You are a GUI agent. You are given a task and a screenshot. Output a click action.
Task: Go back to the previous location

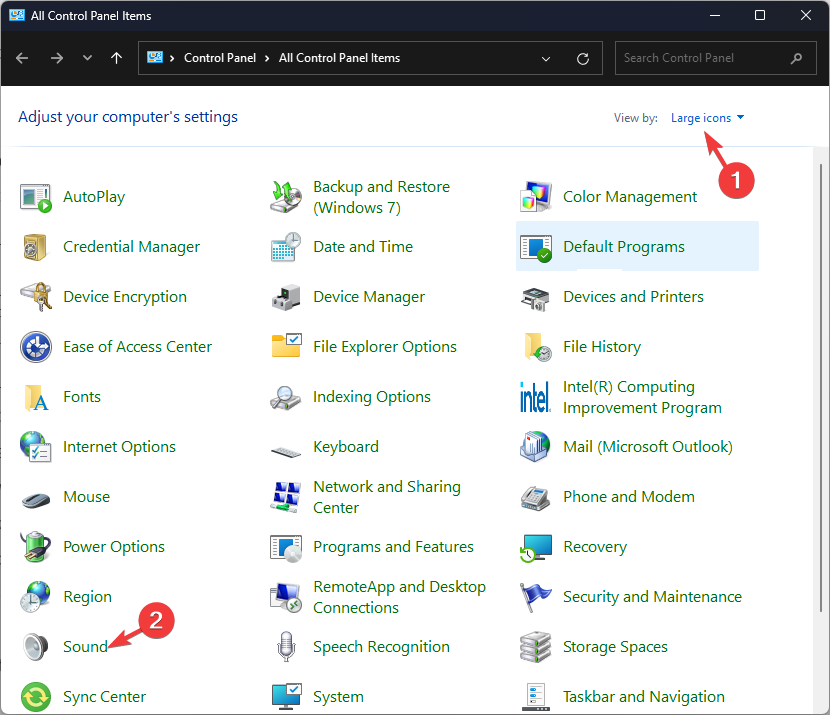(23, 58)
